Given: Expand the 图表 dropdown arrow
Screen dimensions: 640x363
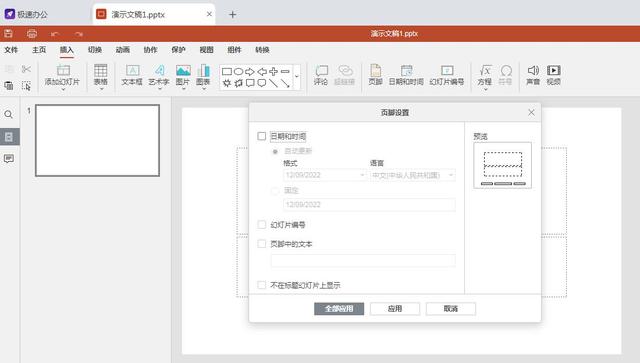Looking at the screenshot, I should click(203, 89).
